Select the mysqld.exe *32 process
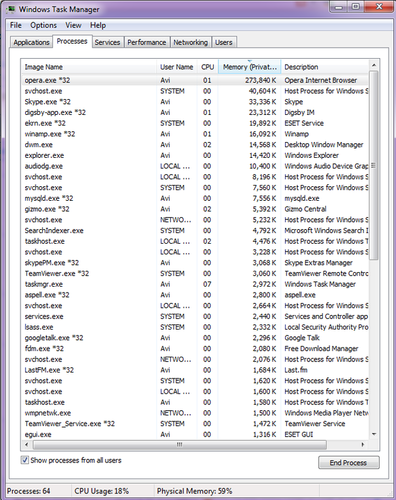This screenshot has width=396, height=500. 195,198
